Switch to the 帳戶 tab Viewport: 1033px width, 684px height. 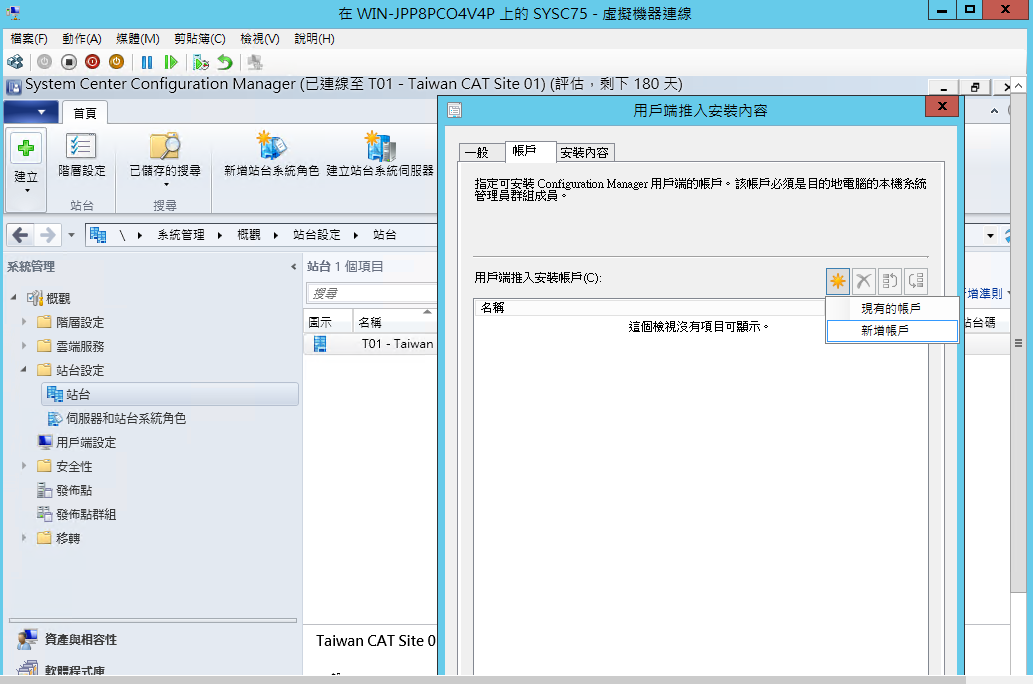coord(530,151)
